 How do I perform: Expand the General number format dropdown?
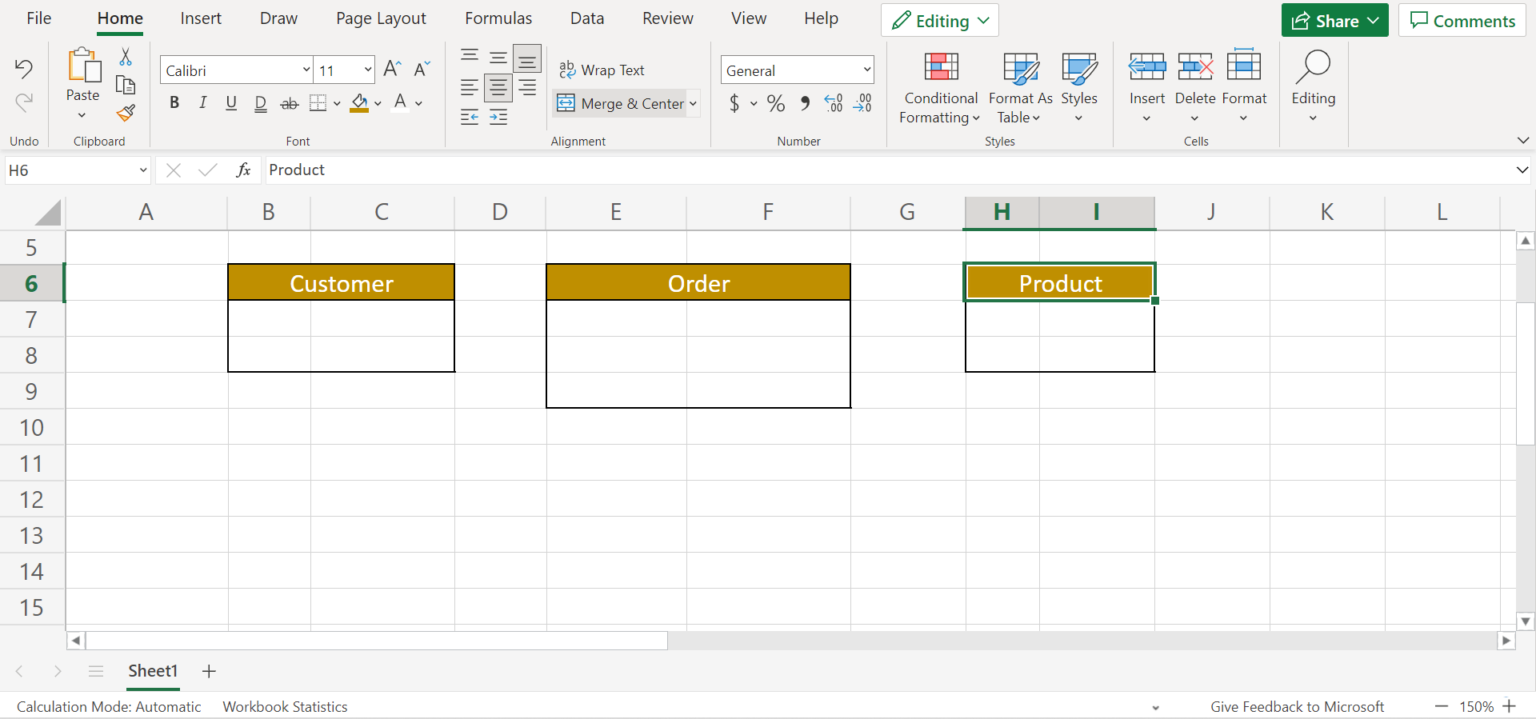click(x=866, y=70)
